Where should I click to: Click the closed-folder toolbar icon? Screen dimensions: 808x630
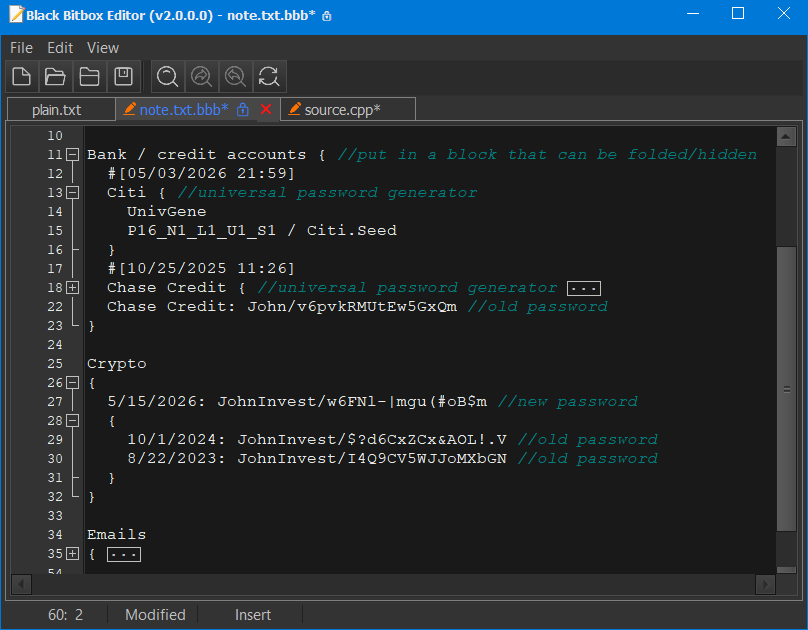click(x=89, y=77)
